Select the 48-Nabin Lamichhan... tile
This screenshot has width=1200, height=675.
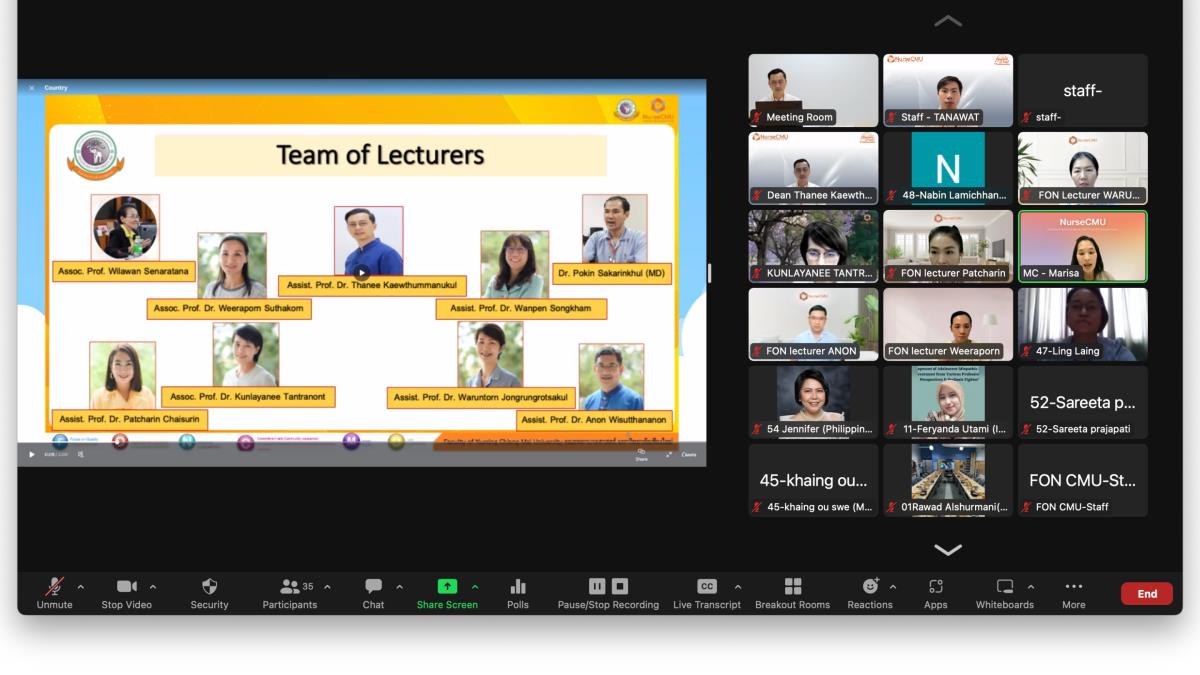[948, 168]
